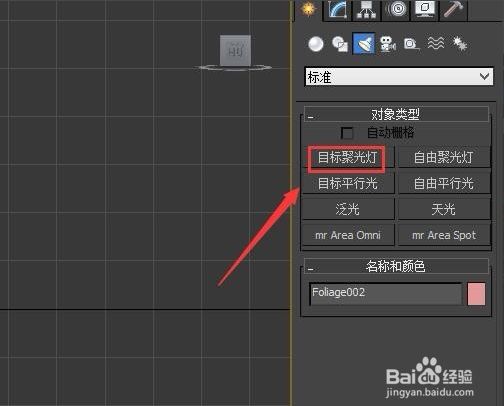Open the 标准 light type dropdown
Screen dimensions: 504x406
(399, 77)
